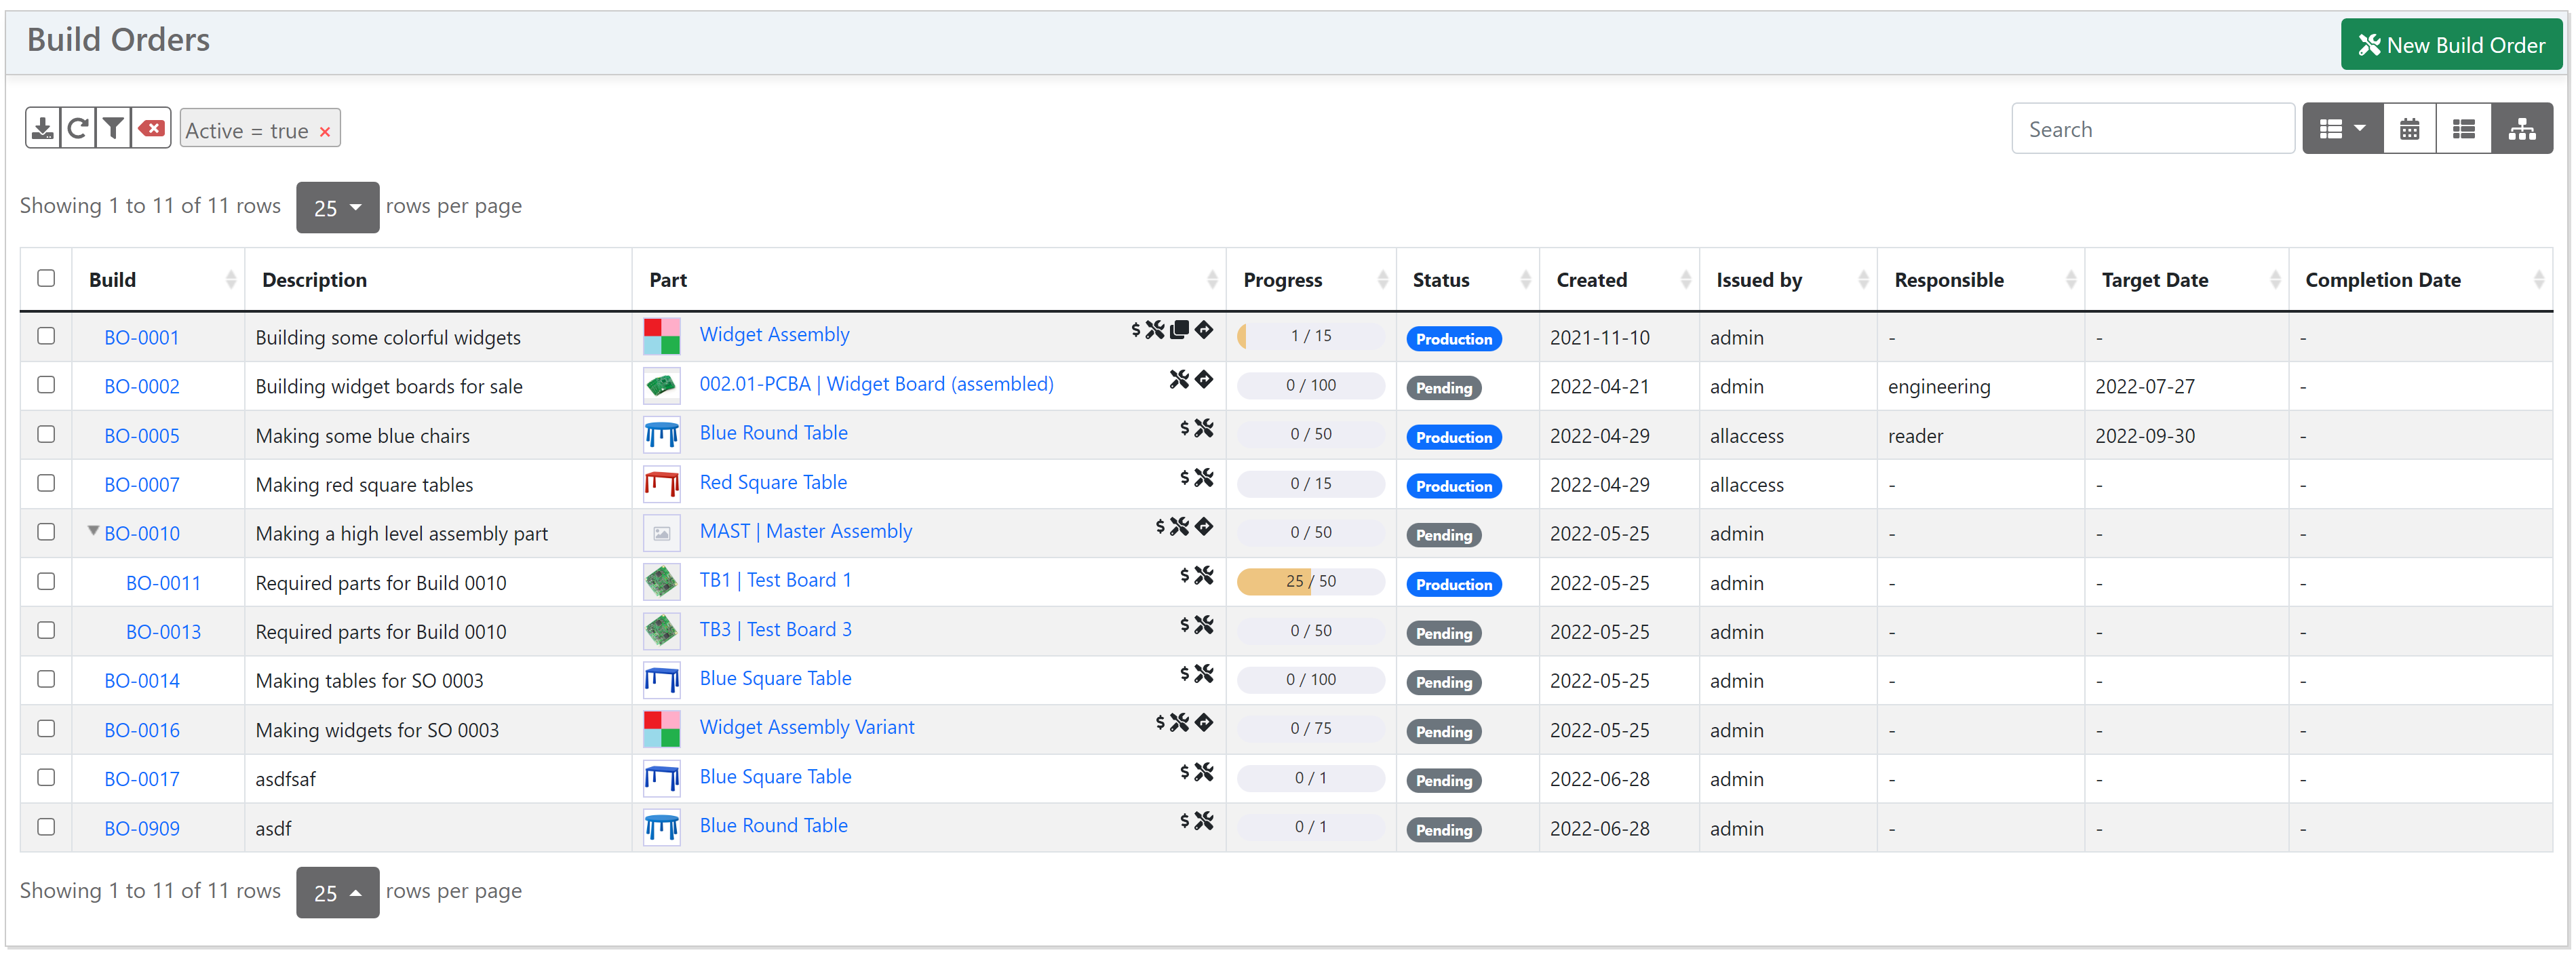Switch to calendar view
The height and width of the screenshot is (957, 2576).
click(x=2409, y=129)
